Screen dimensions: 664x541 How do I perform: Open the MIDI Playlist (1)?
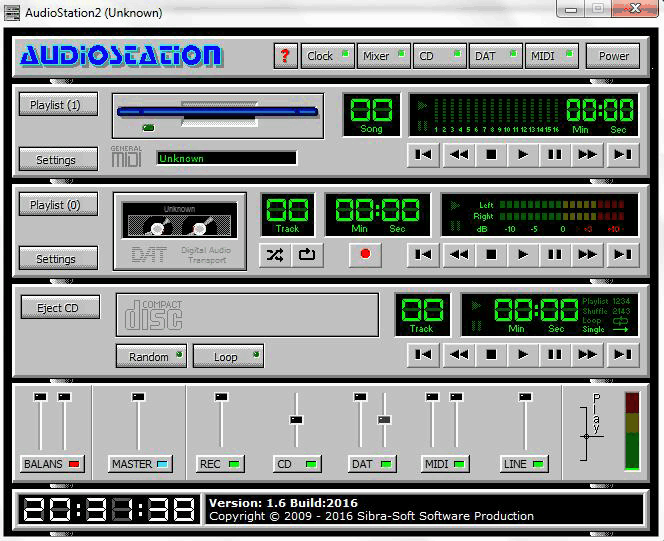coord(57,105)
